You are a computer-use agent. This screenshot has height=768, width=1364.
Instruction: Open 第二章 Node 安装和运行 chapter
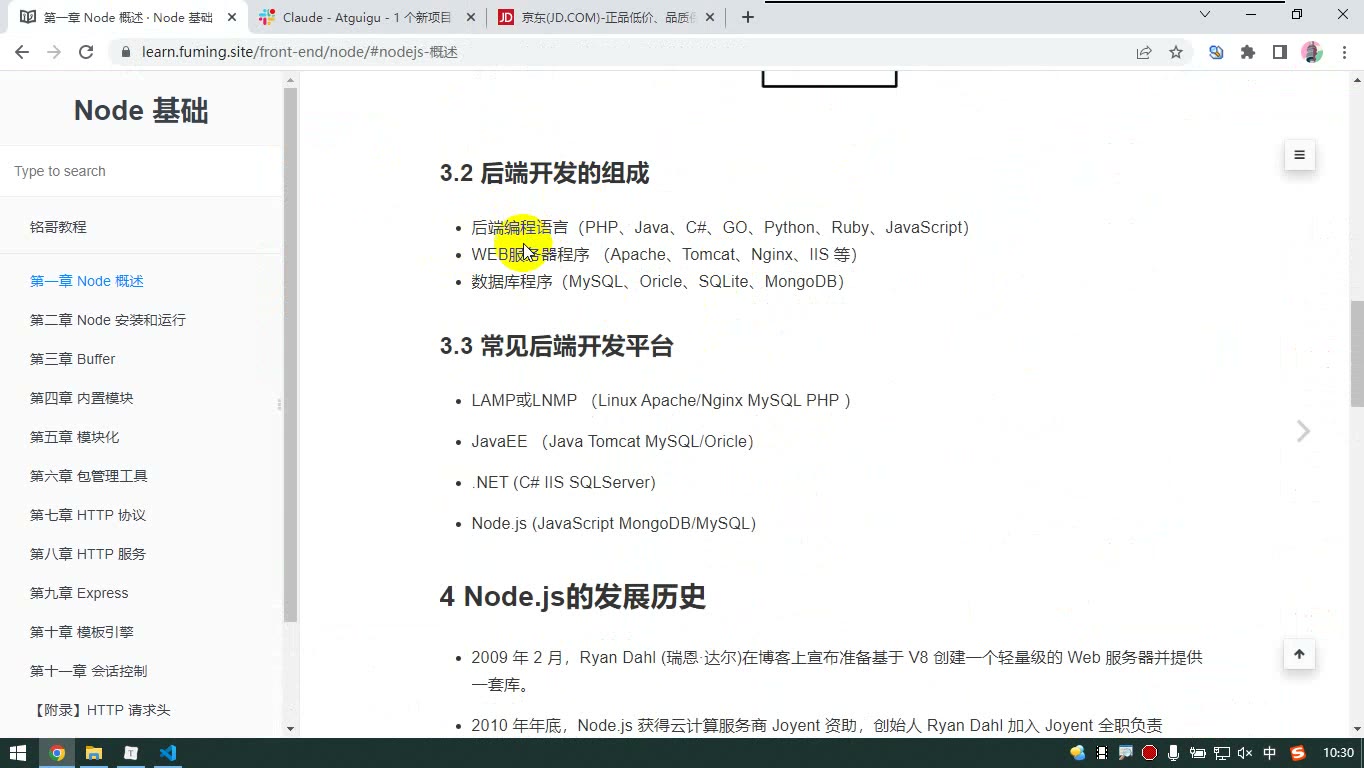click(x=108, y=320)
